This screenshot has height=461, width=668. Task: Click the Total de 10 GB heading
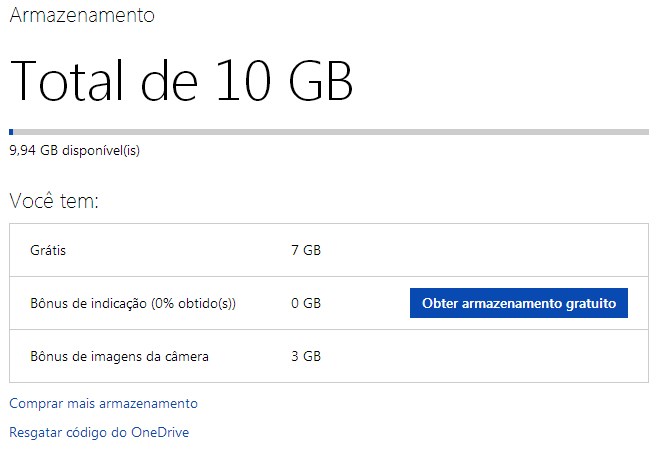coord(181,80)
